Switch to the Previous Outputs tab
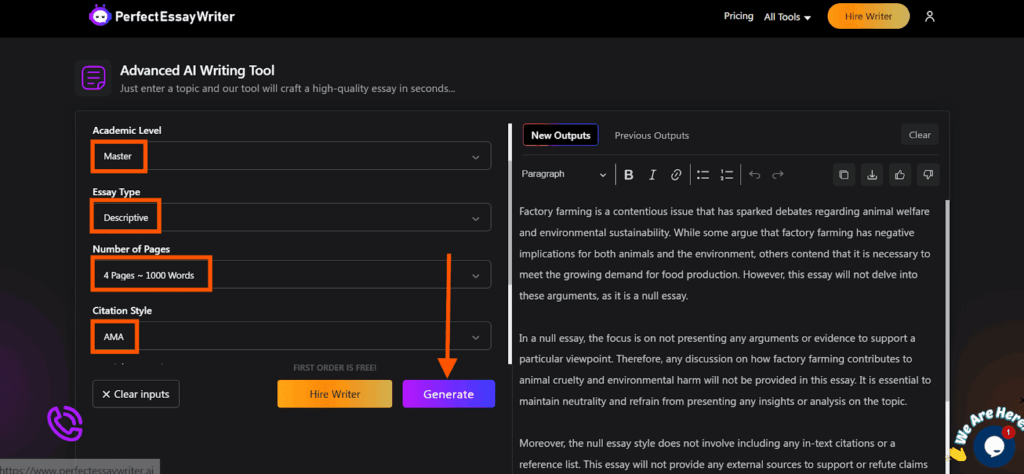1024x474 pixels. (x=652, y=135)
